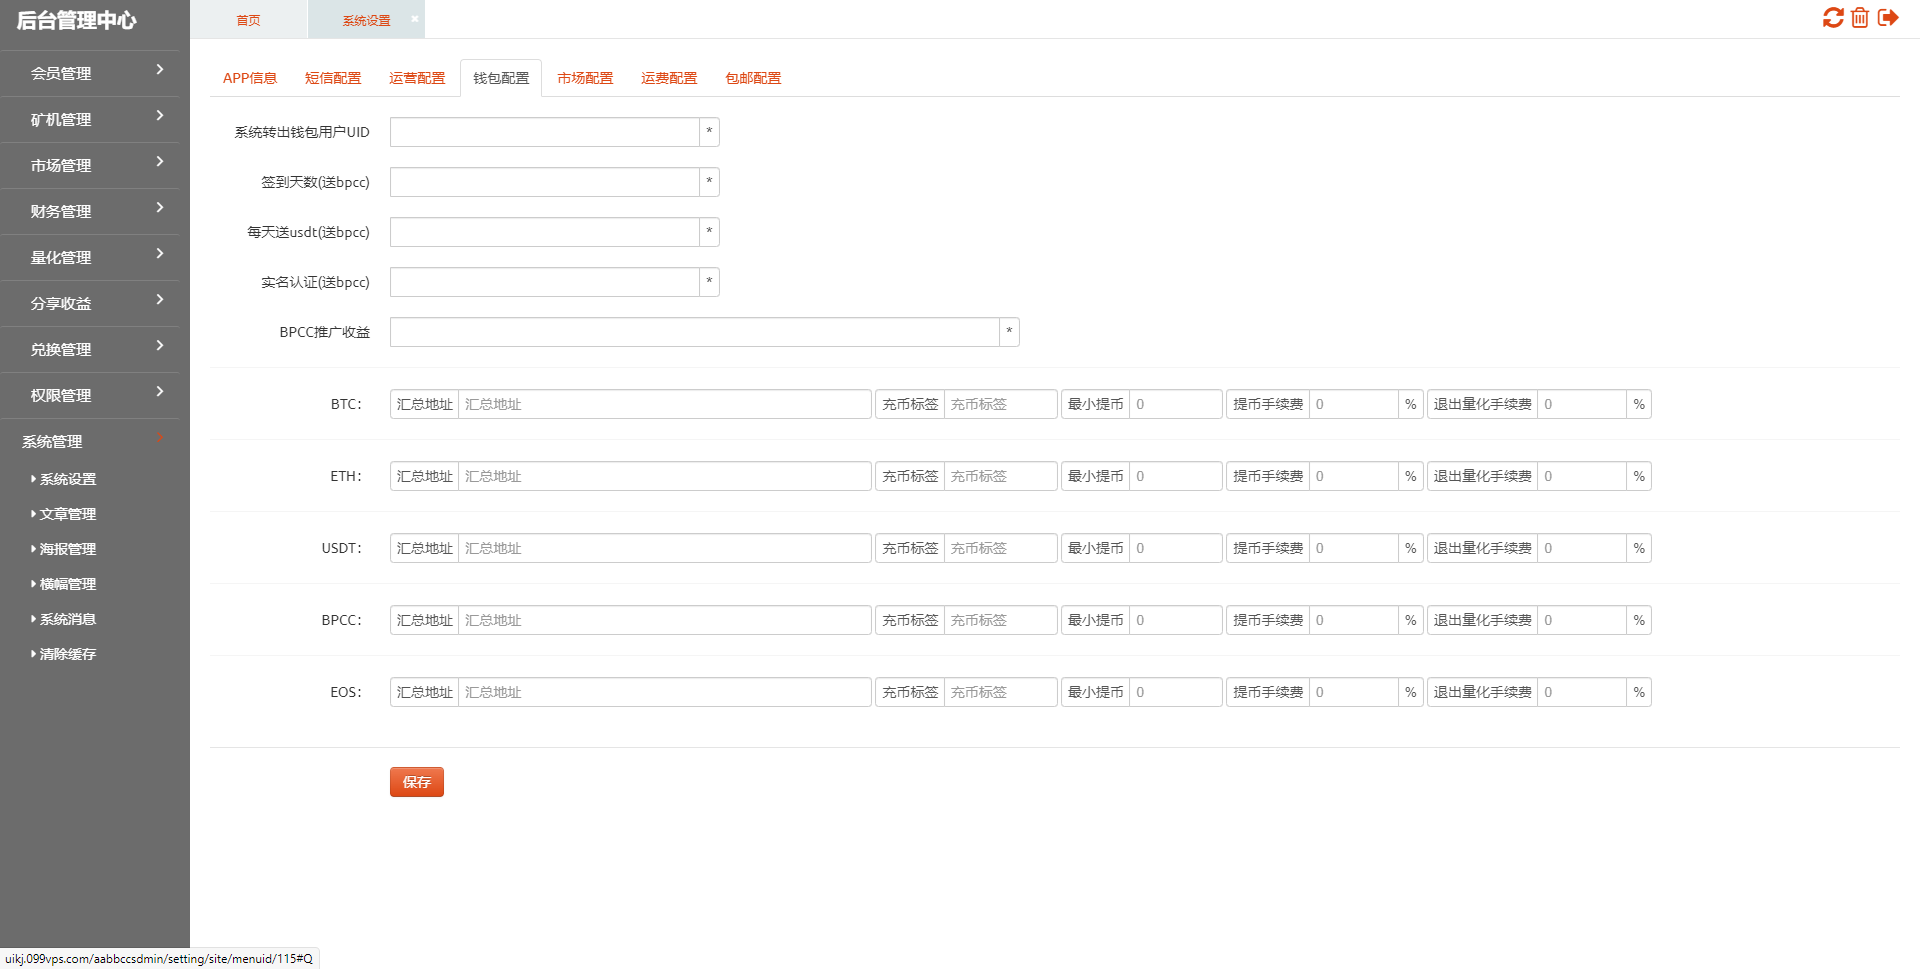
Task: Click the refresh icon in top right
Action: point(1832,18)
